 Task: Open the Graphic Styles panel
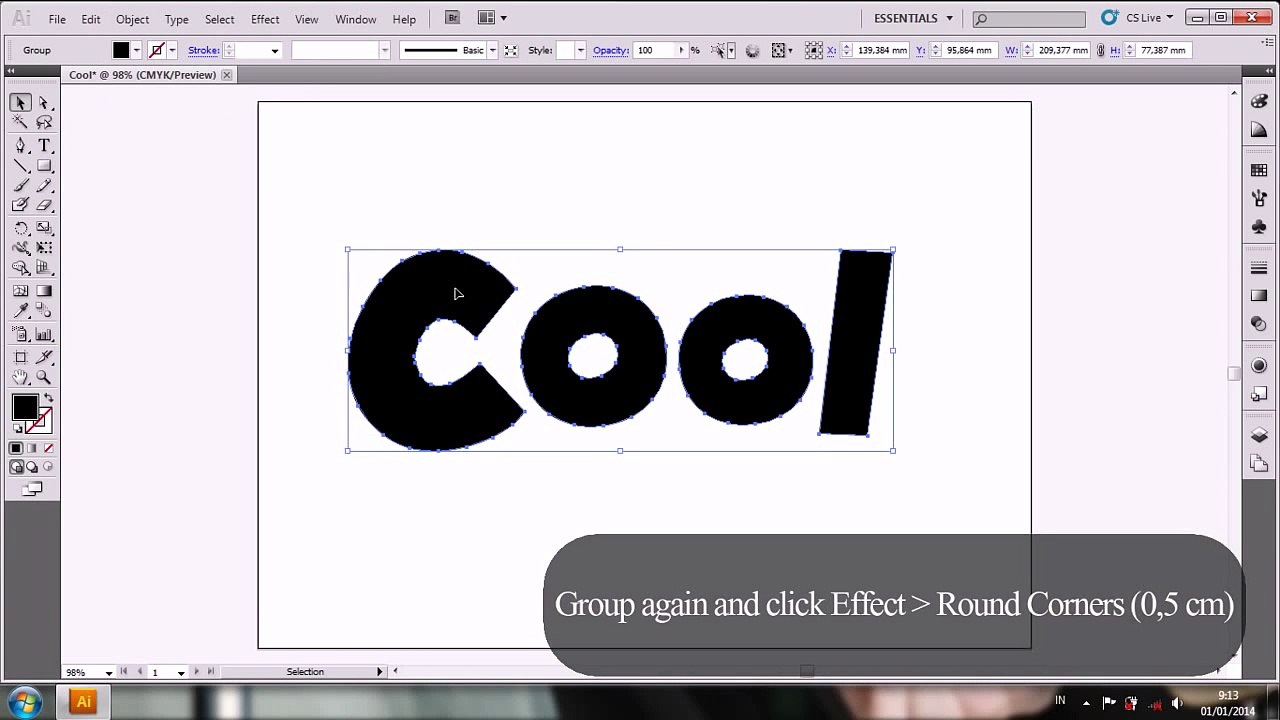point(1259,394)
